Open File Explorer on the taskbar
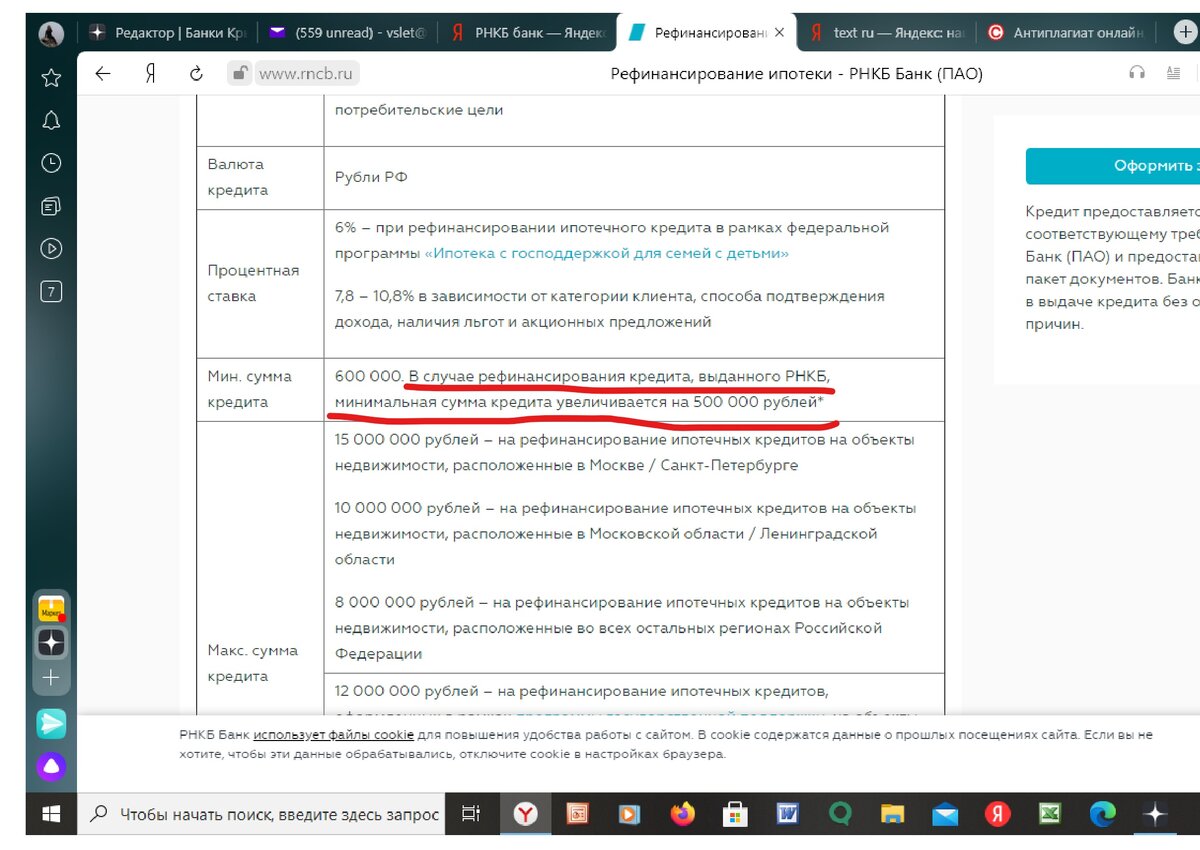The image size is (1200, 850). click(x=892, y=814)
